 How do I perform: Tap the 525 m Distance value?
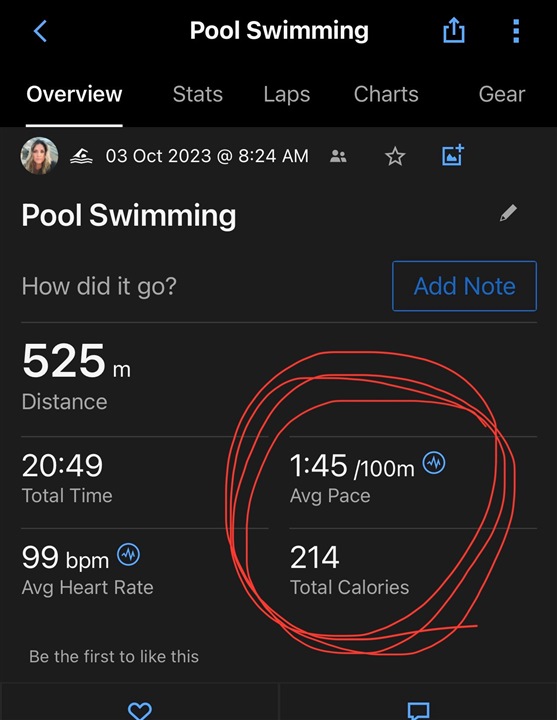coord(76,361)
